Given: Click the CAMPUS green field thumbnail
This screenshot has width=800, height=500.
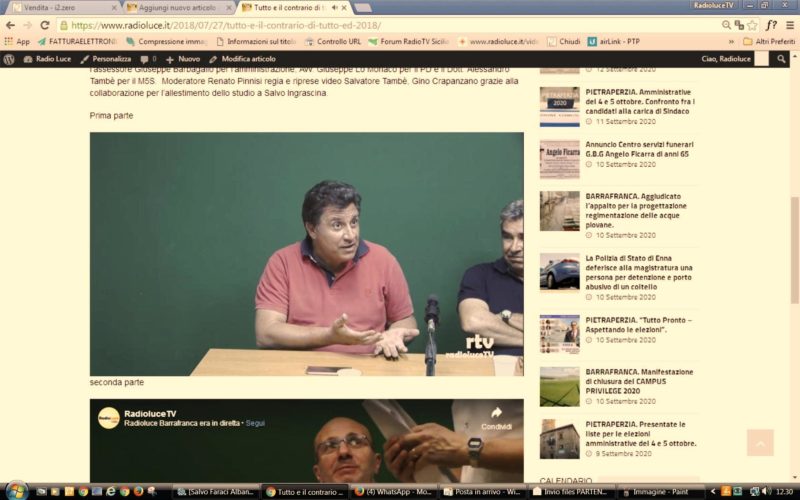Looking at the screenshot, I should [560, 386].
